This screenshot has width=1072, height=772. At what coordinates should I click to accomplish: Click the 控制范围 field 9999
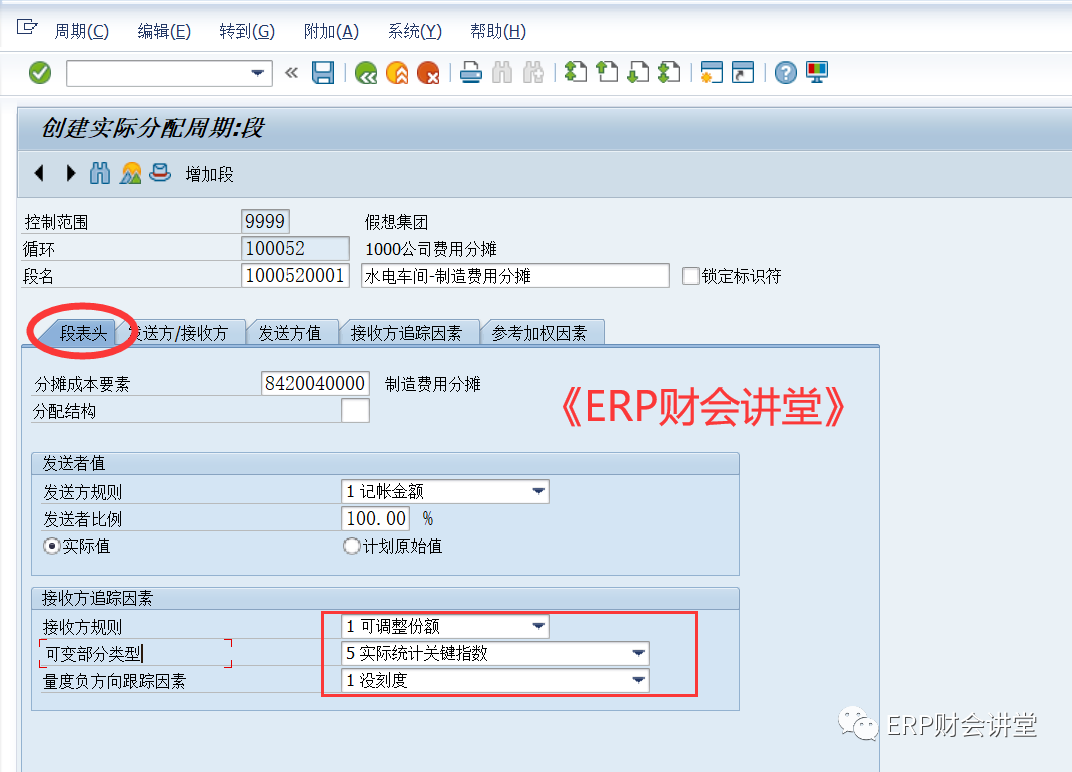coord(265,222)
